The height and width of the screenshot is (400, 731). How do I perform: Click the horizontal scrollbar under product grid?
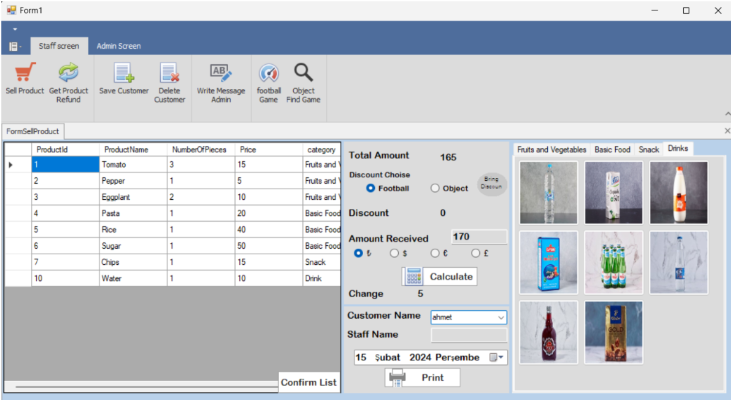pos(140,384)
